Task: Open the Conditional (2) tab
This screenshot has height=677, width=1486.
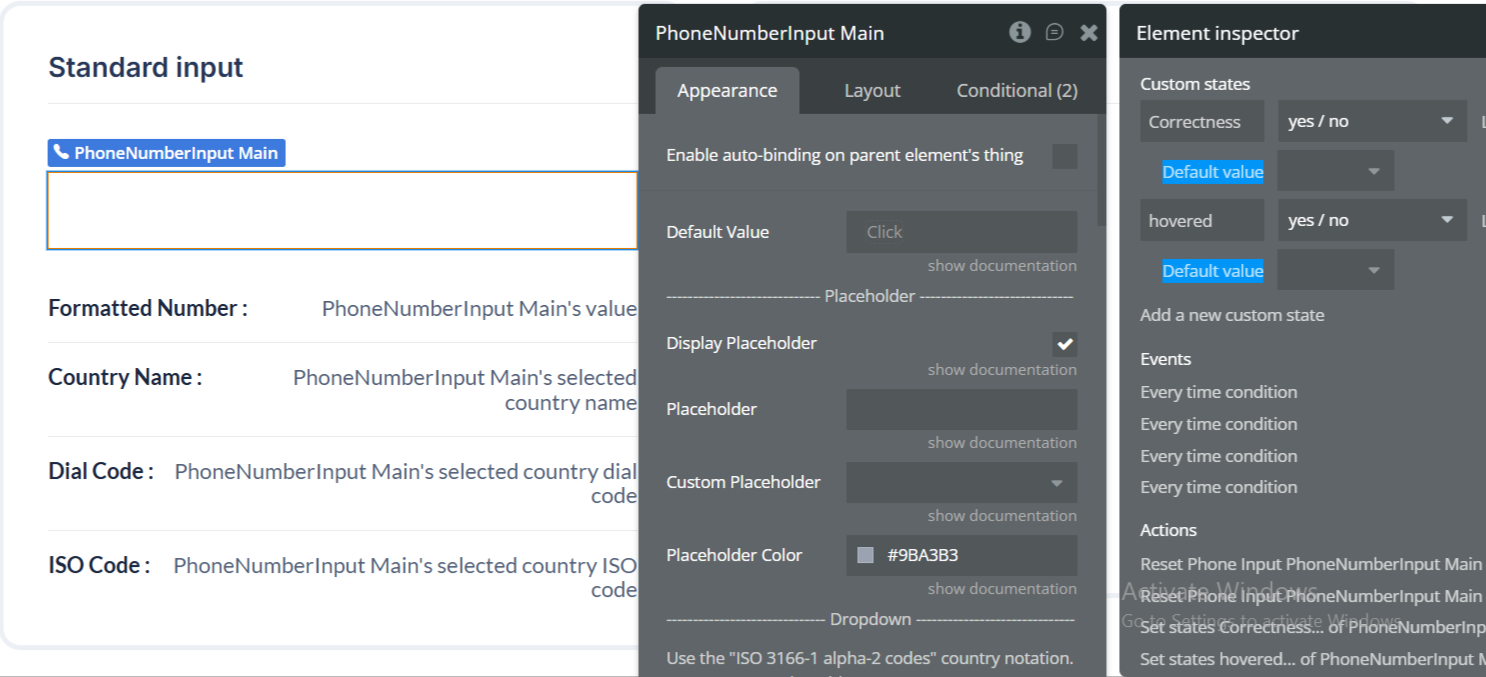Action: 1016,90
